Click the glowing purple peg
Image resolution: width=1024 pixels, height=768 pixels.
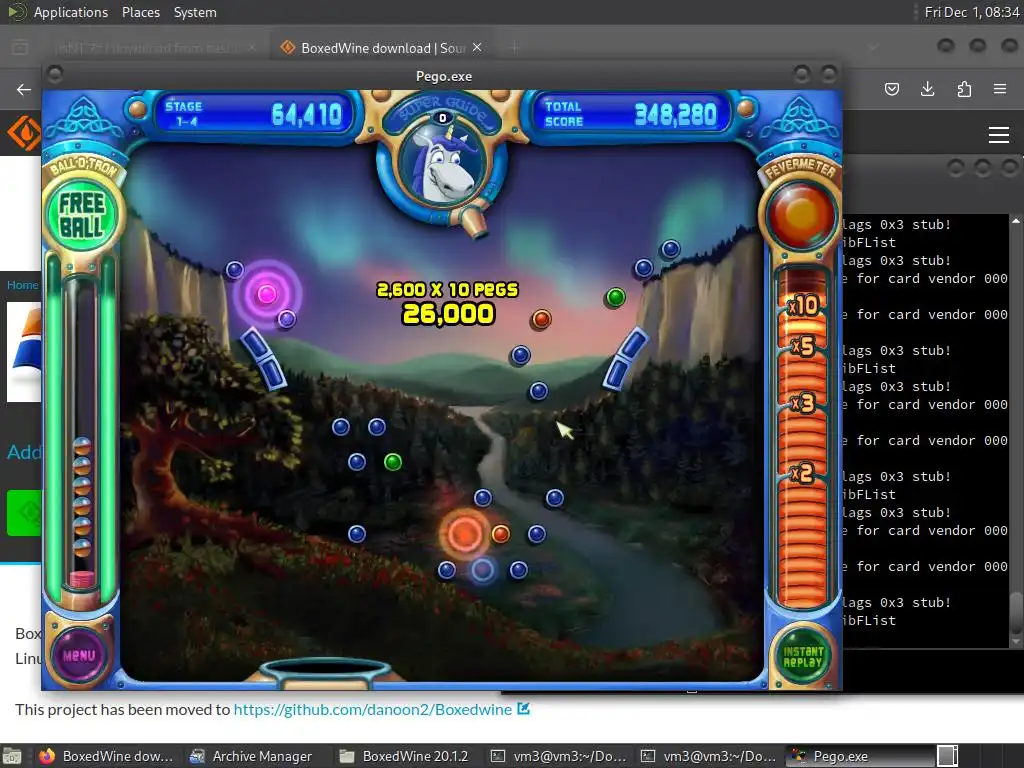266,294
